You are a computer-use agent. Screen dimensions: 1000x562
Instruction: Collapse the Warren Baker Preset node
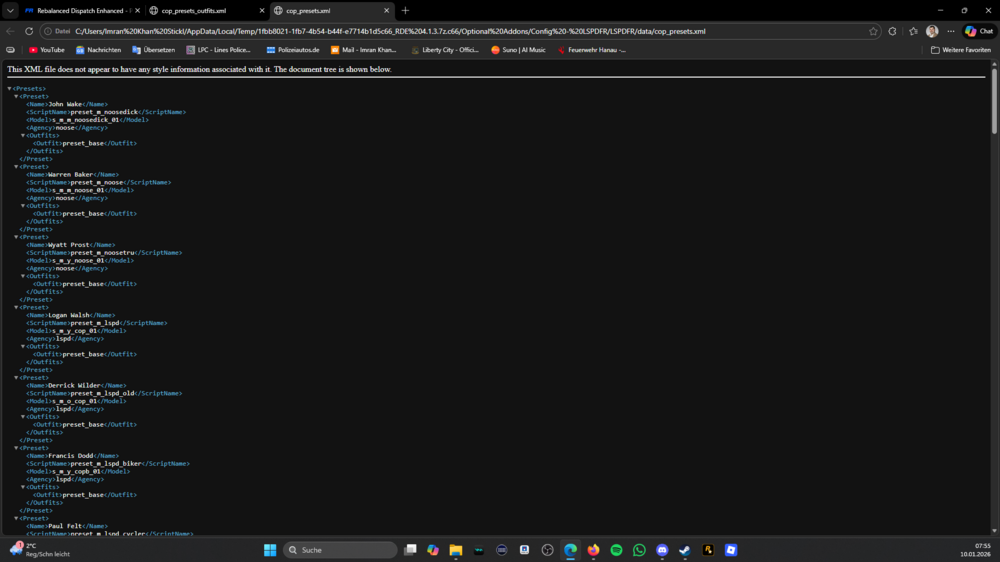pyautogui.click(x=17, y=166)
